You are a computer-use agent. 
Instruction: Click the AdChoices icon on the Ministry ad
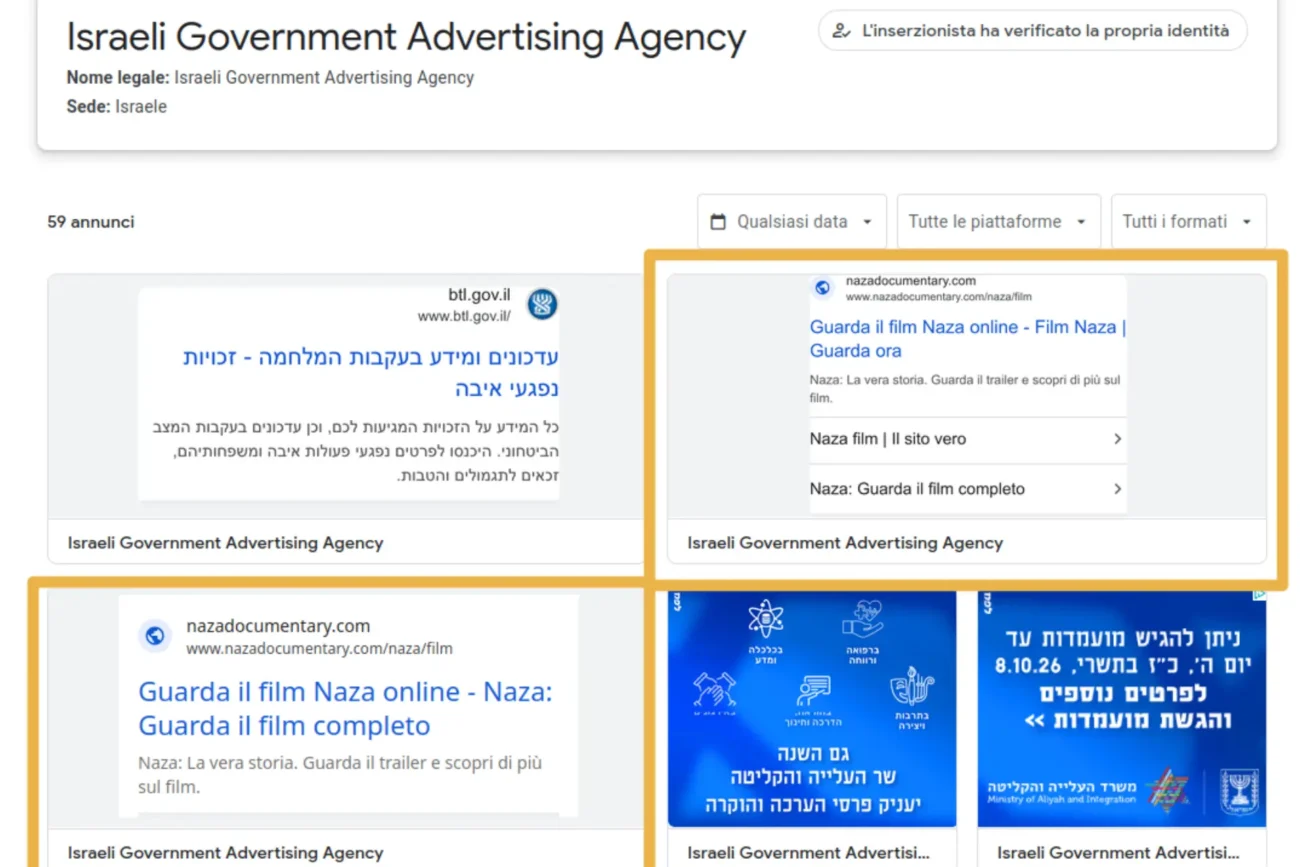pos(1260,596)
